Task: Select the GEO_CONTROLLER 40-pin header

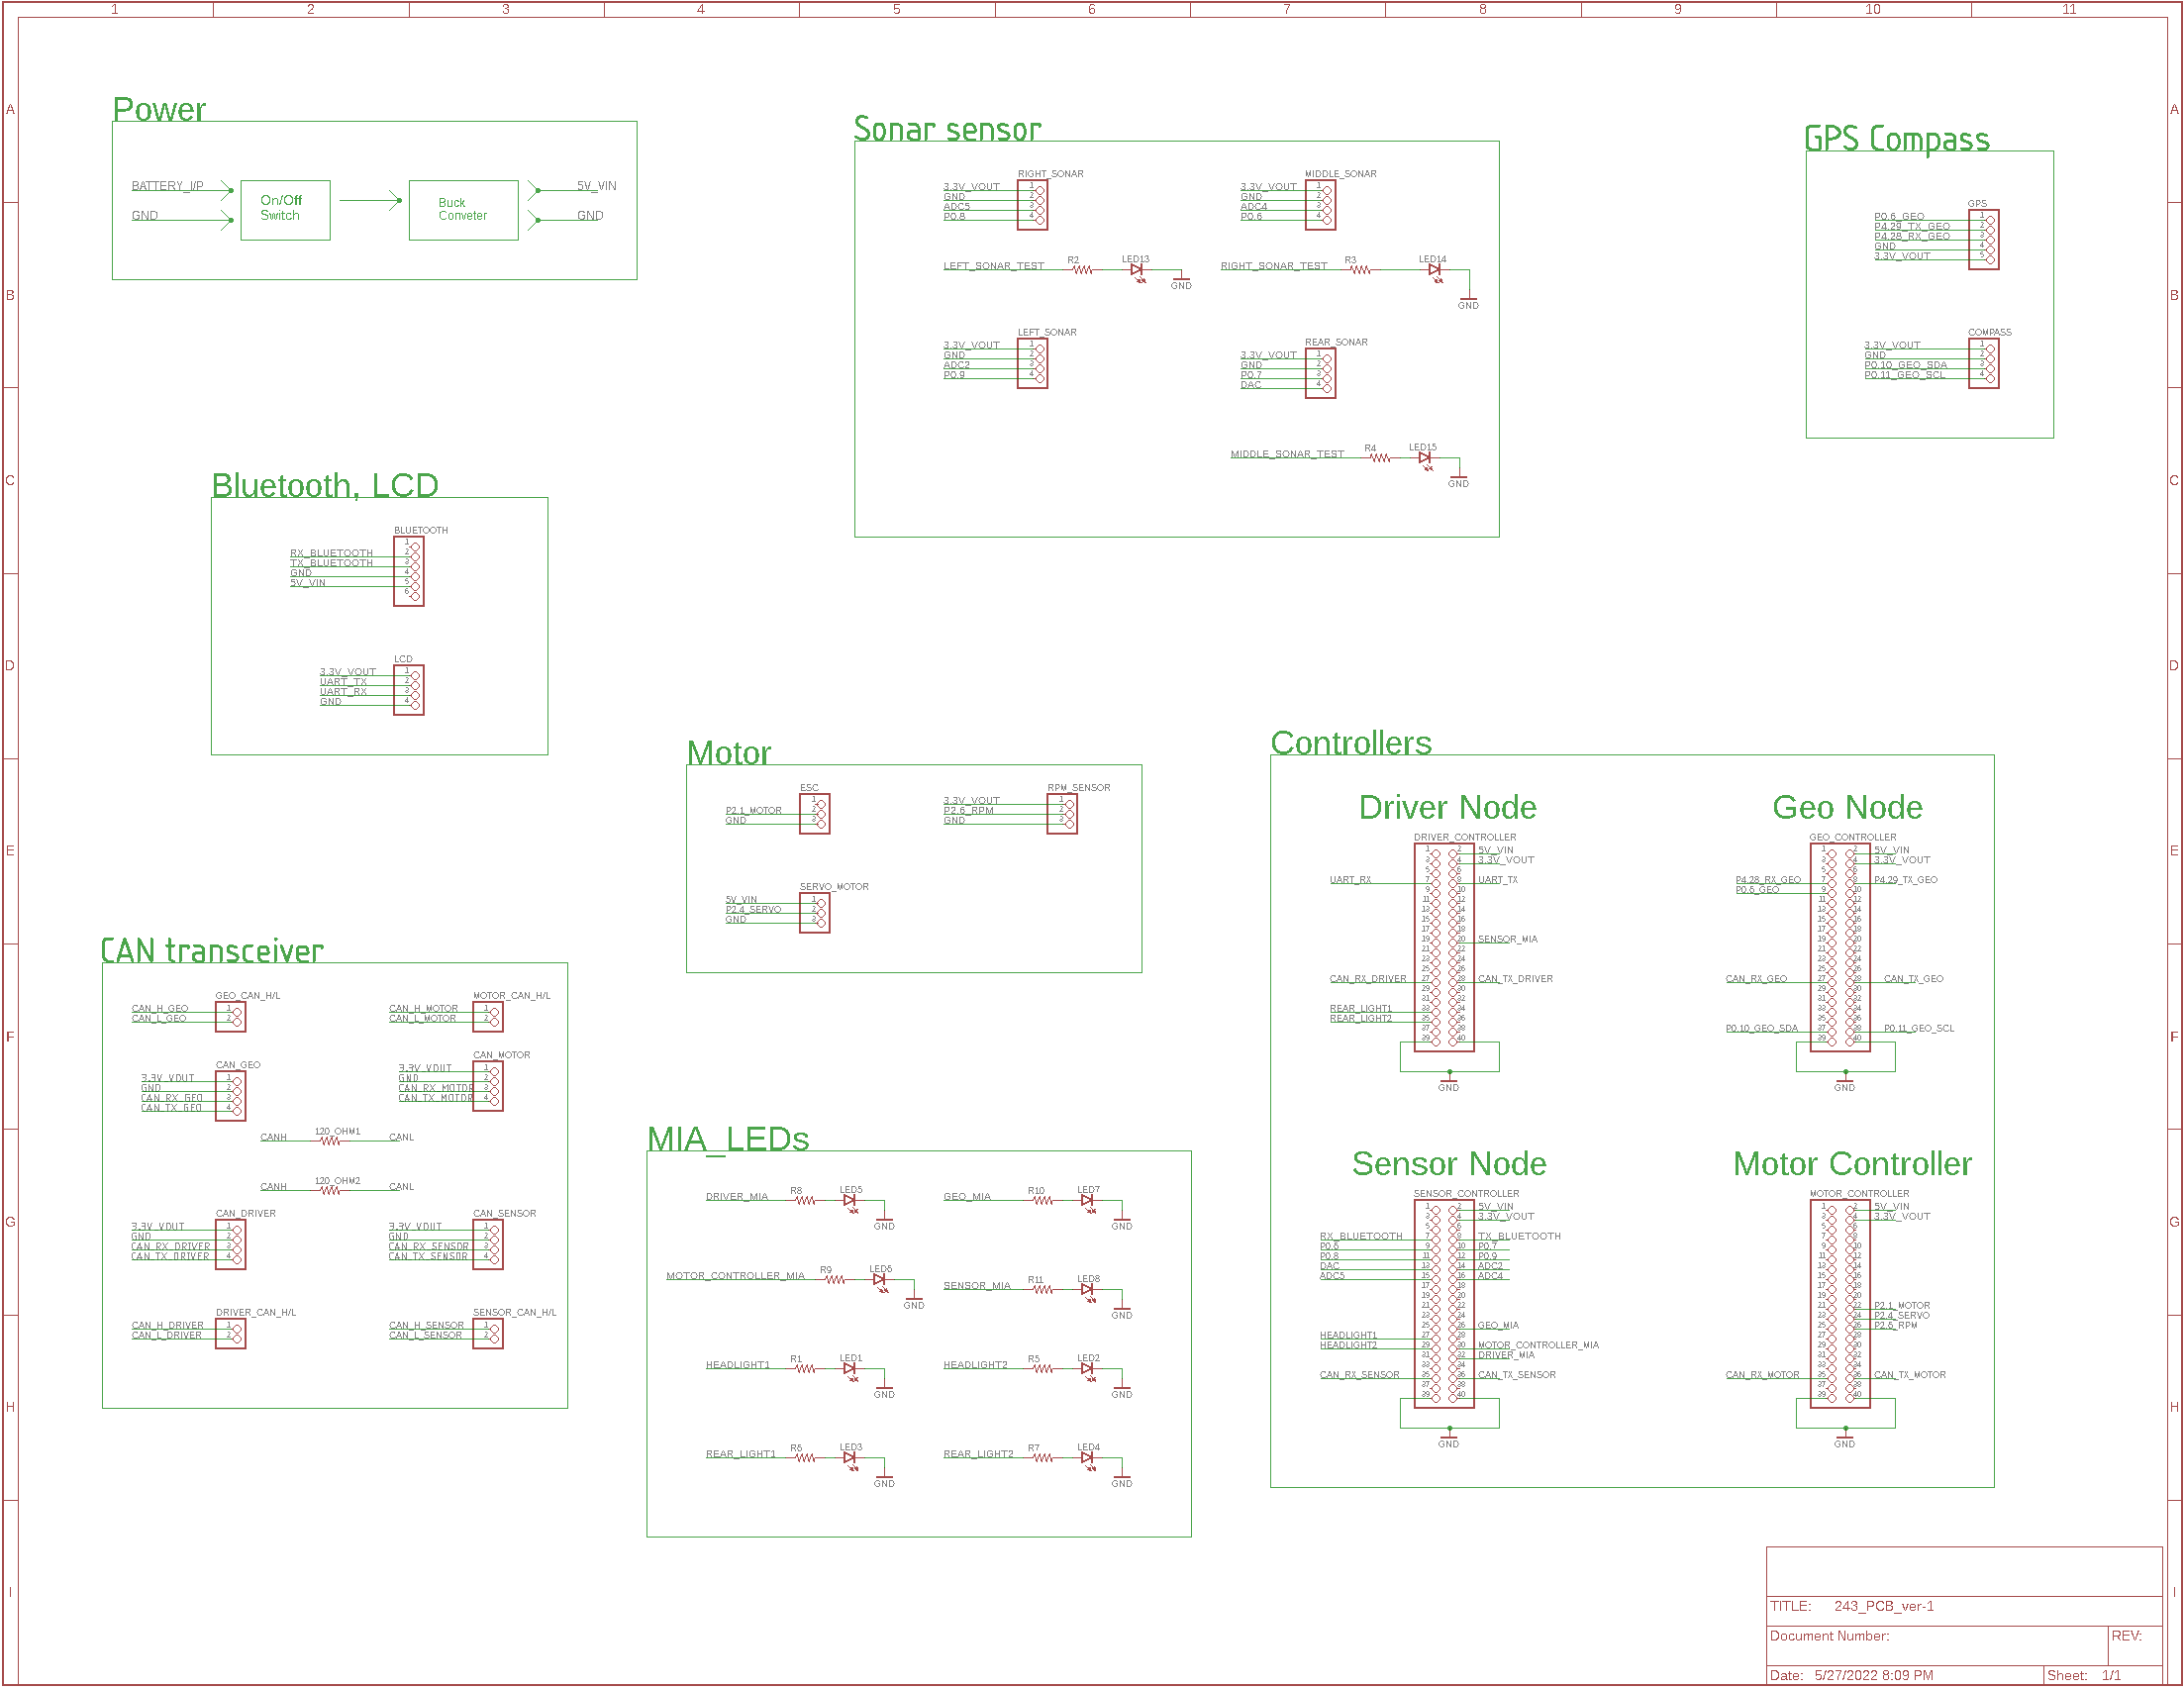Action: [1840, 947]
